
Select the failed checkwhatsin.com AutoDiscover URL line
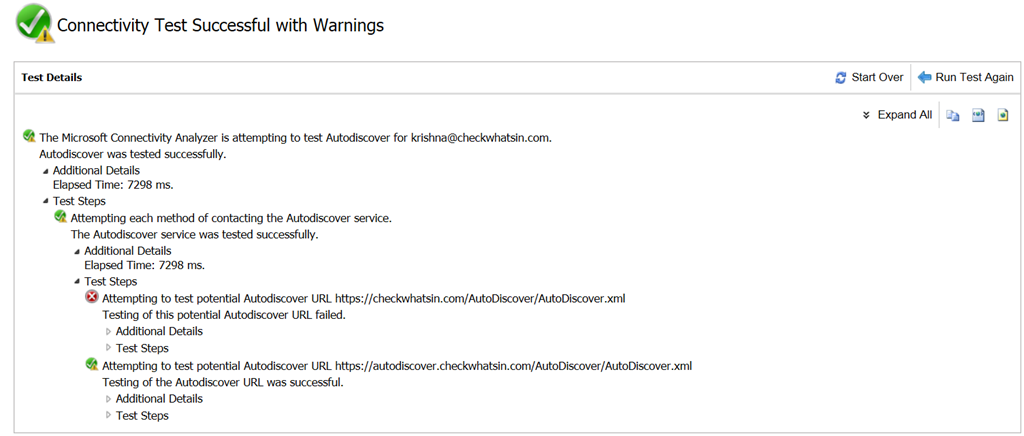[364, 298]
